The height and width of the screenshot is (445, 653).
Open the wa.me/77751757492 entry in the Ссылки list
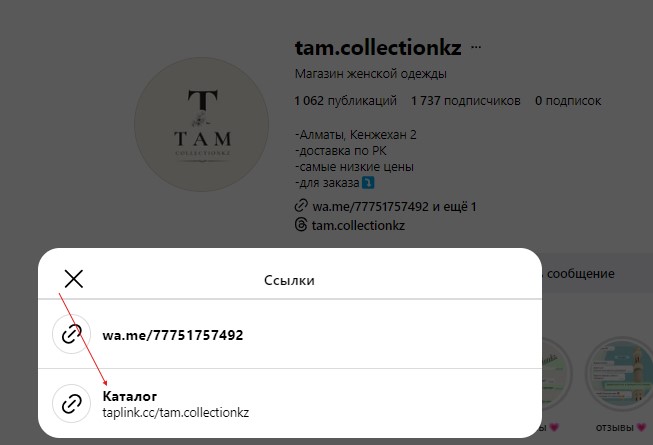173,335
